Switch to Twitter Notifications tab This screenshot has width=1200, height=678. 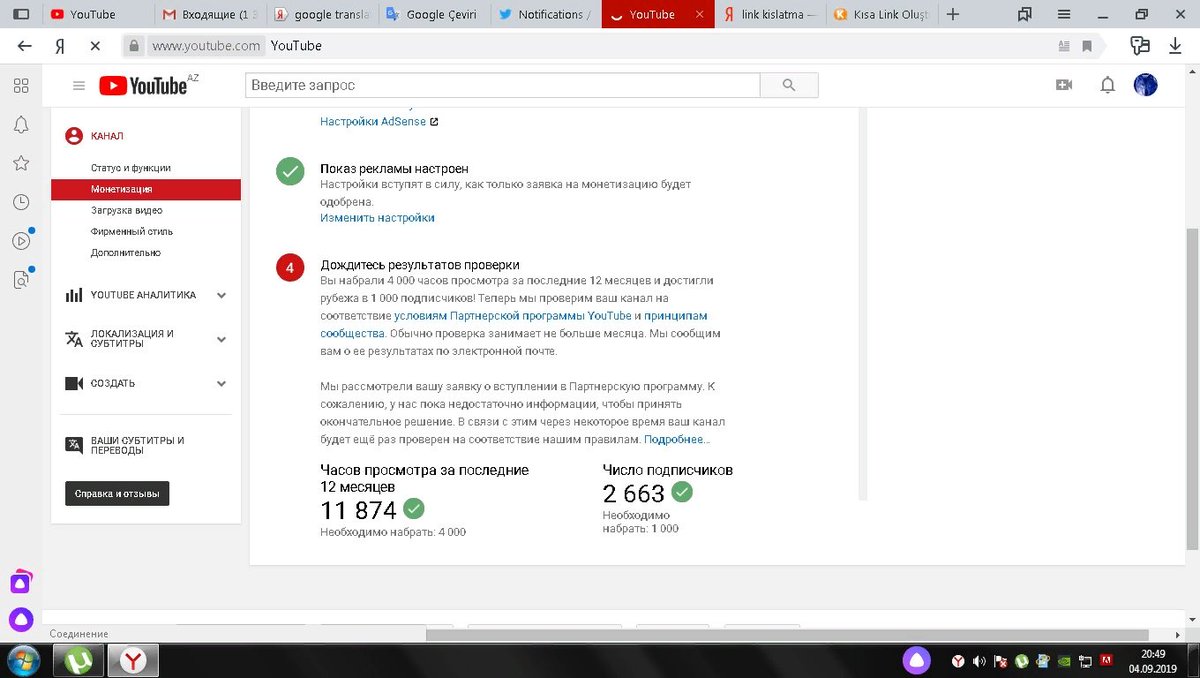tap(545, 14)
